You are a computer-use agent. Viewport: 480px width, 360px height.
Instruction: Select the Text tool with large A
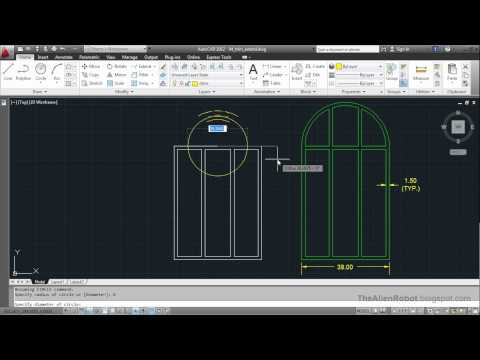(x=253, y=72)
